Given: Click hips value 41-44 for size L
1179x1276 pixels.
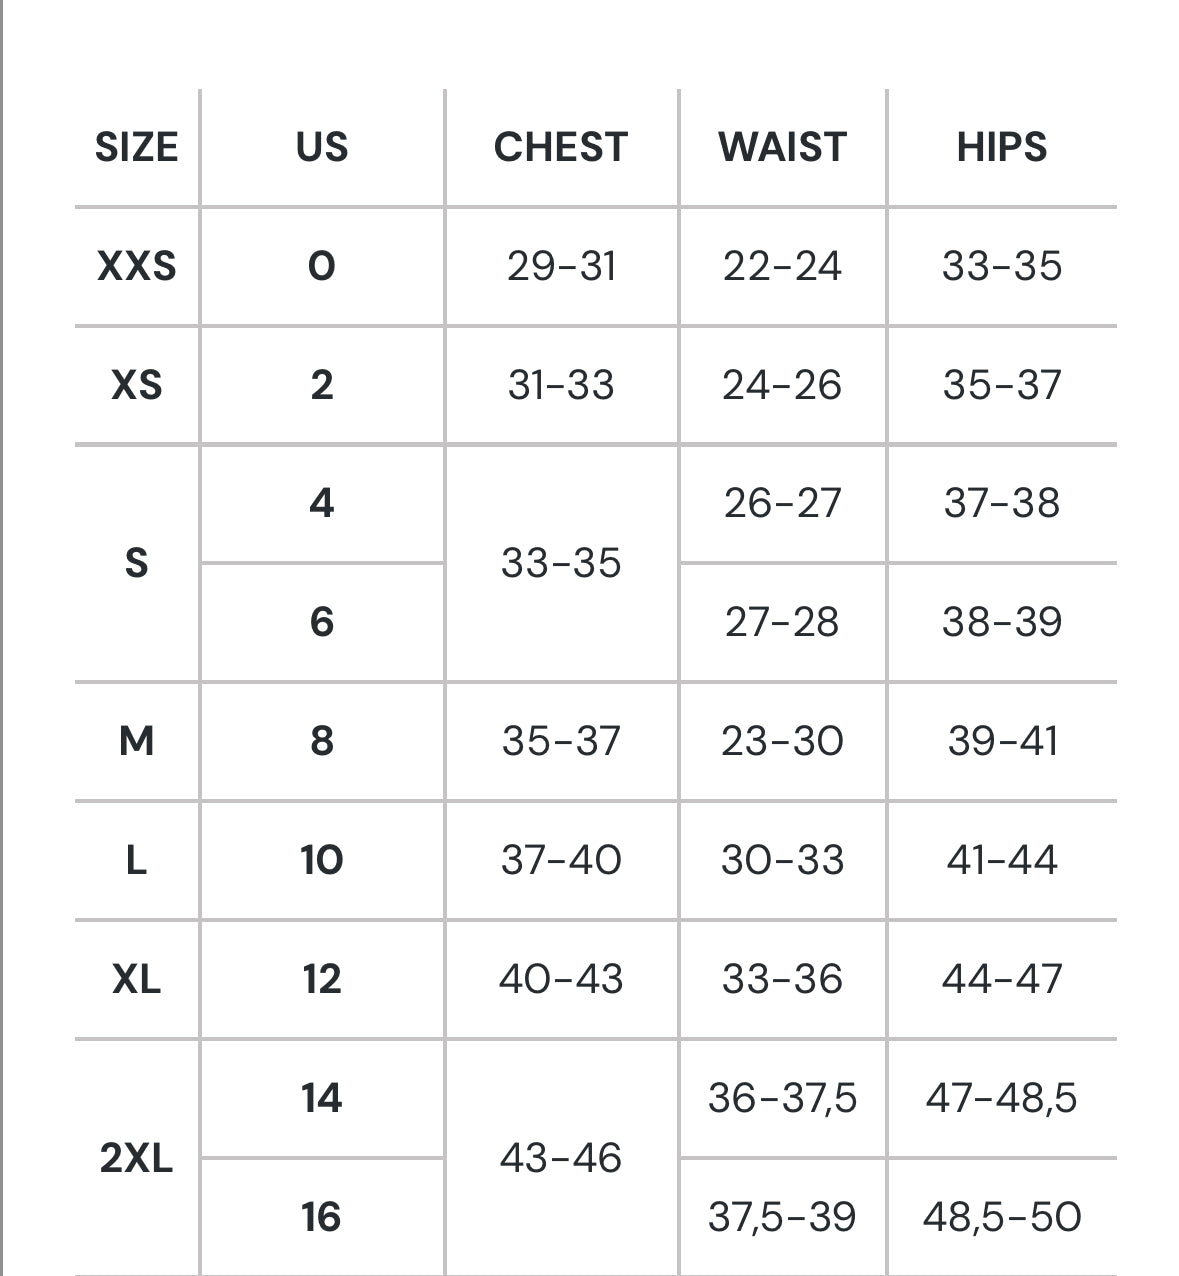Looking at the screenshot, I should pos(1002,860).
